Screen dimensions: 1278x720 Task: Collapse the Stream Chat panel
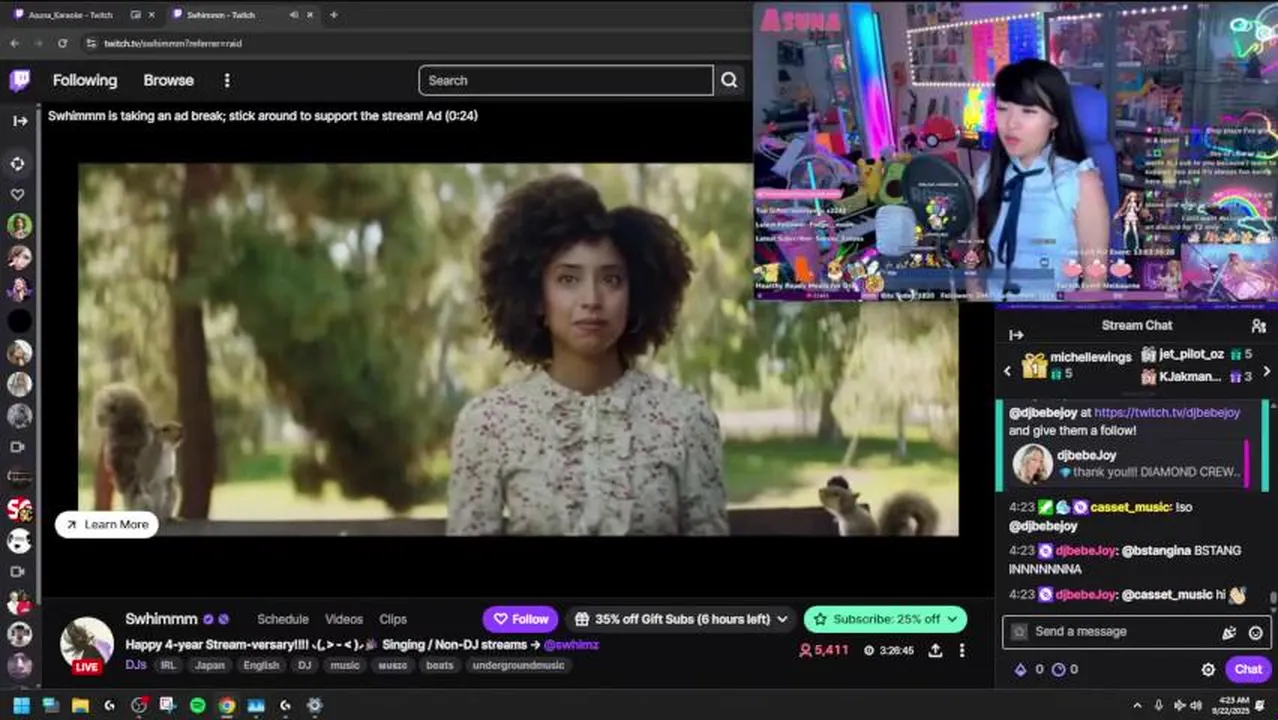coord(1016,335)
